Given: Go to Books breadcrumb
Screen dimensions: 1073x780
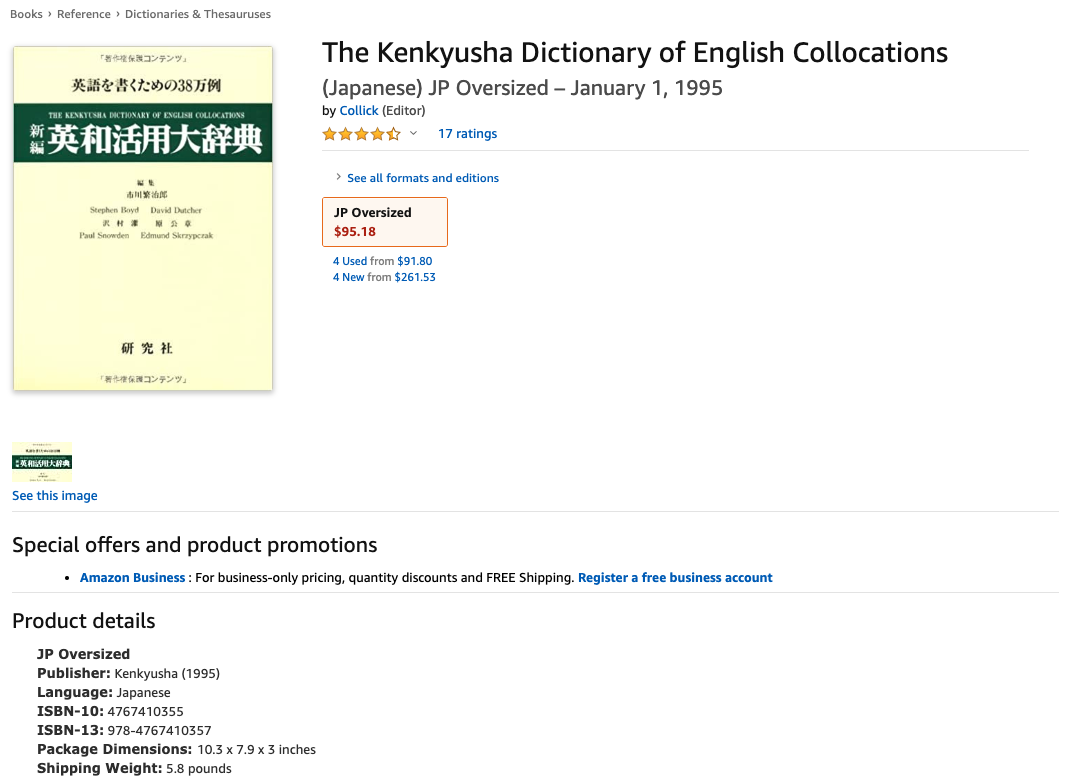Looking at the screenshot, I should tap(26, 14).
